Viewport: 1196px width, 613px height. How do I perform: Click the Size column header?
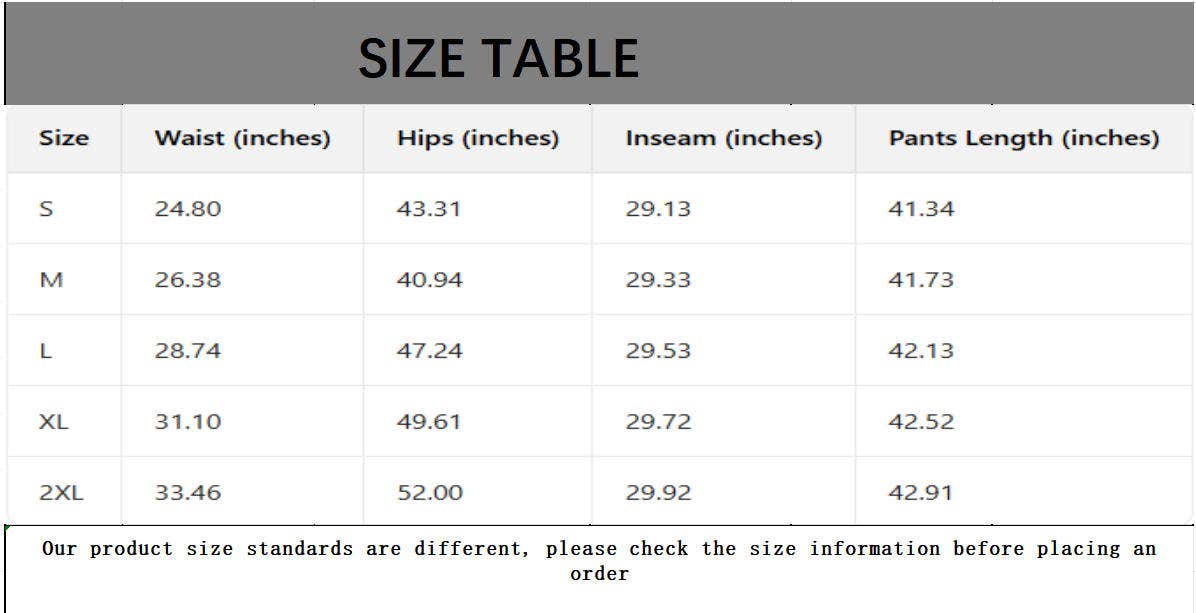point(63,138)
